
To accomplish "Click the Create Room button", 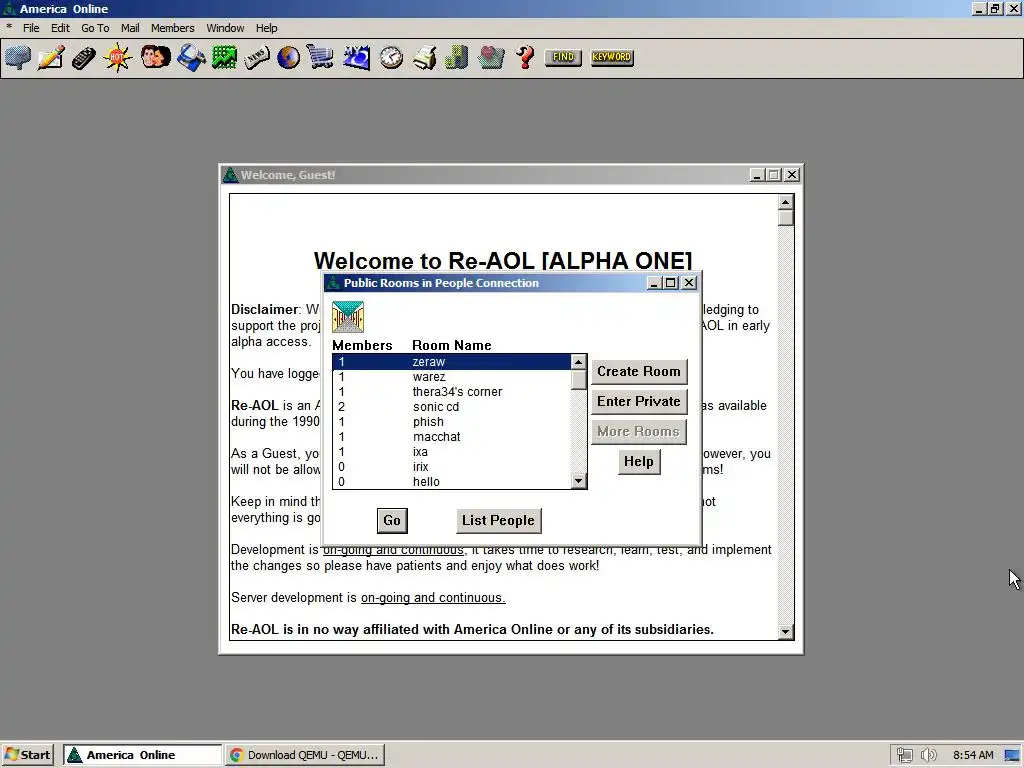I will pos(639,371).
